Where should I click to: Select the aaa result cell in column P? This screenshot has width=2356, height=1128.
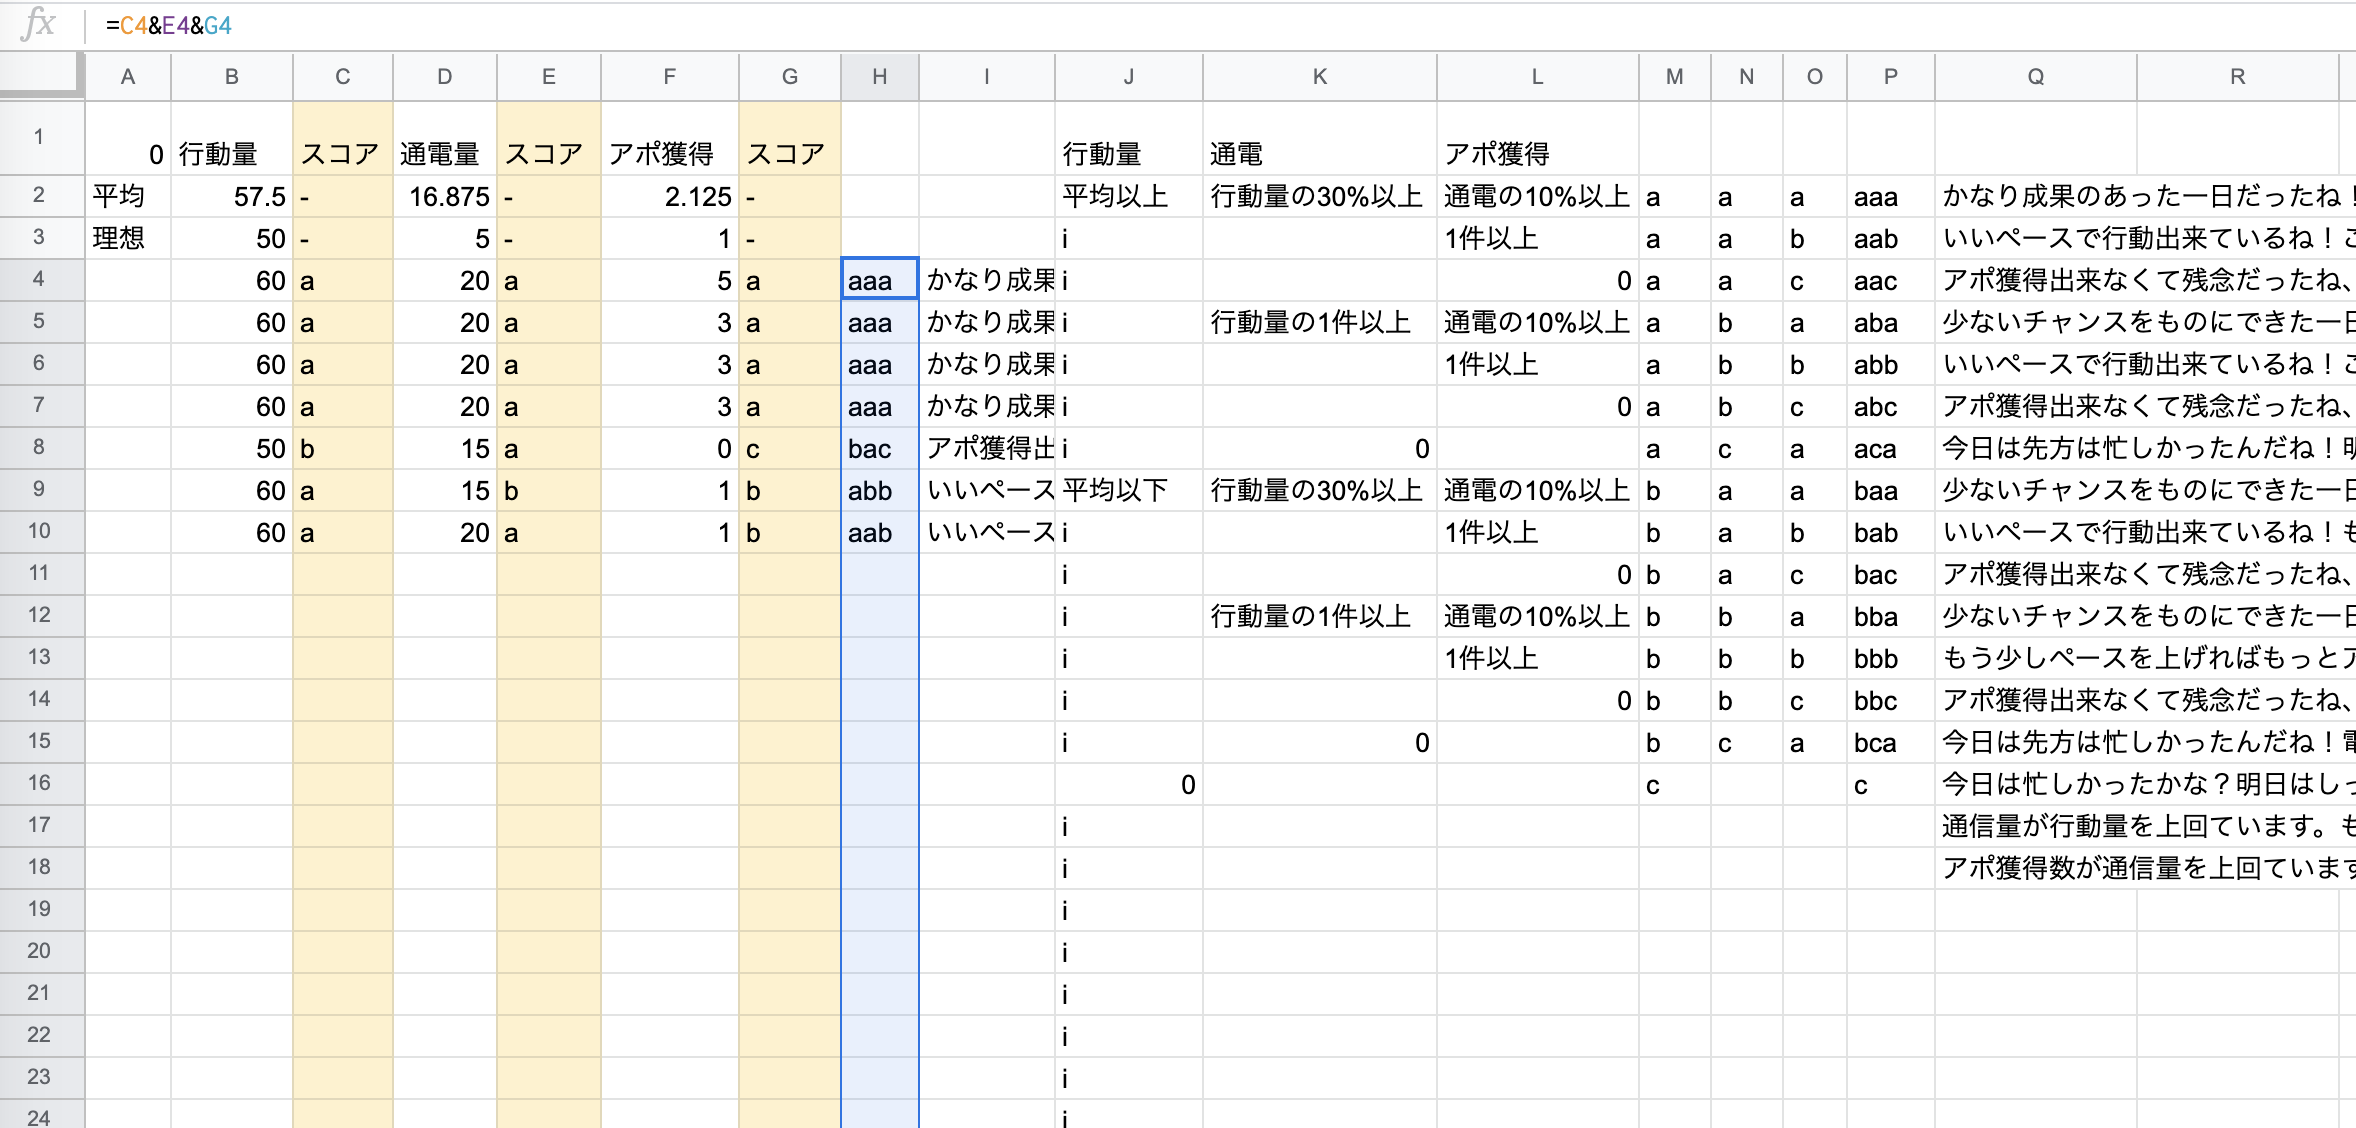coord(1877,196)
